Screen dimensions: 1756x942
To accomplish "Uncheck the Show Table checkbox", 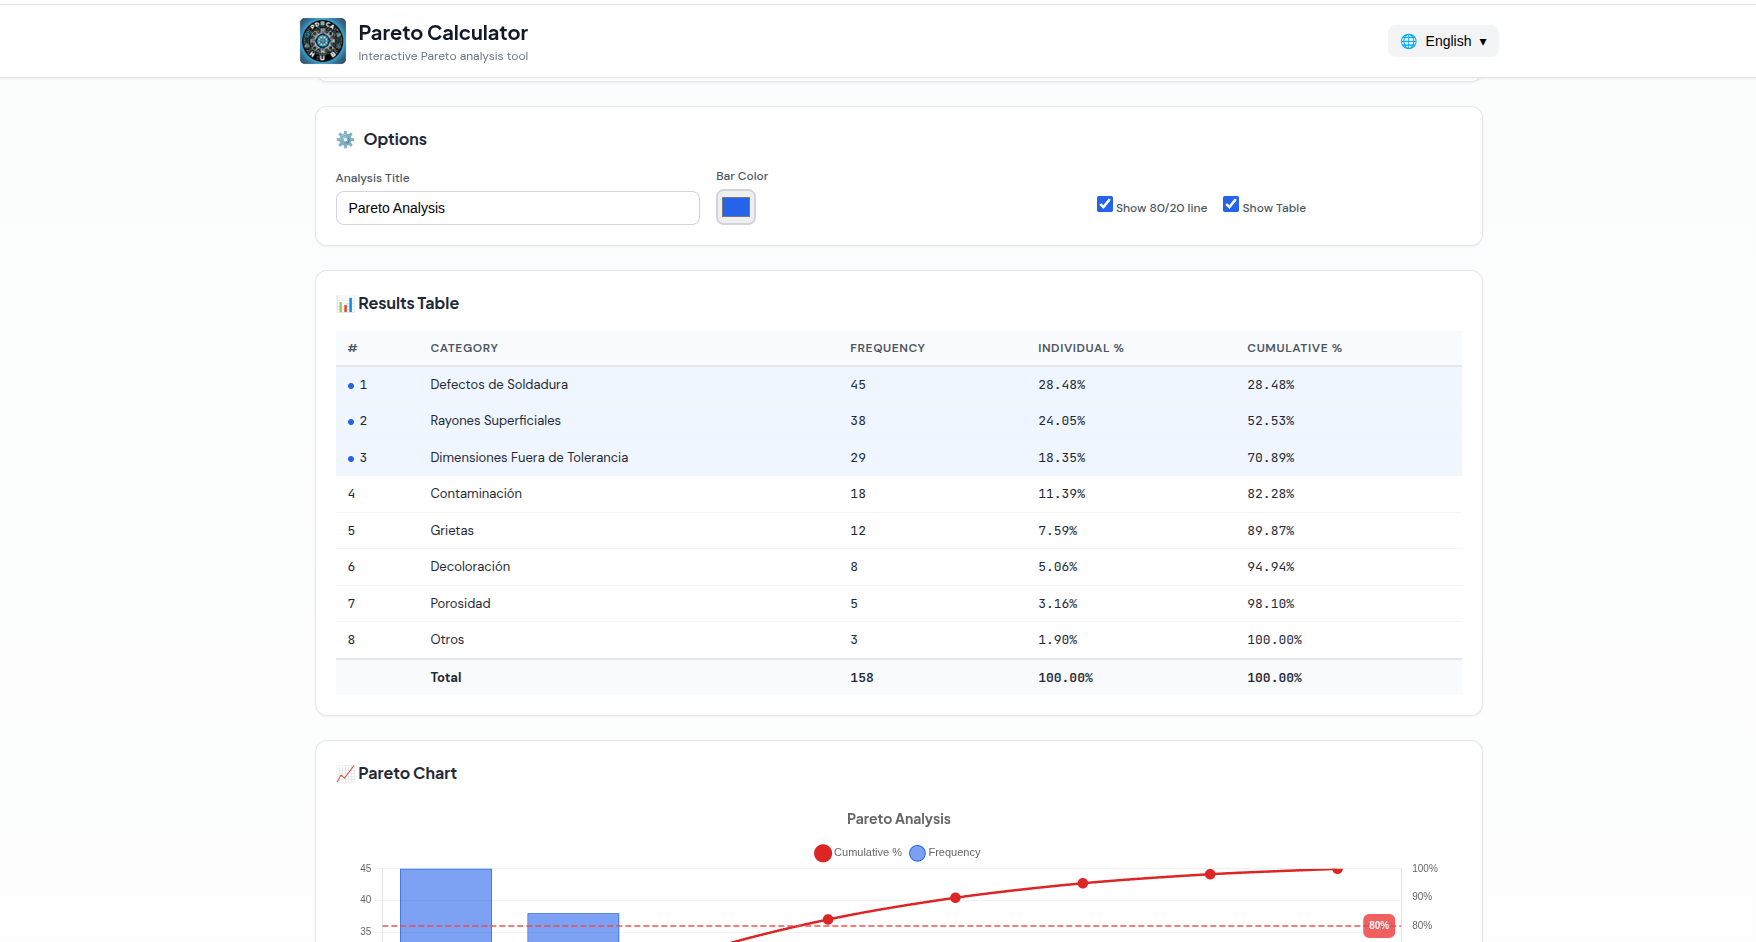I will [x=1231, y=204].
